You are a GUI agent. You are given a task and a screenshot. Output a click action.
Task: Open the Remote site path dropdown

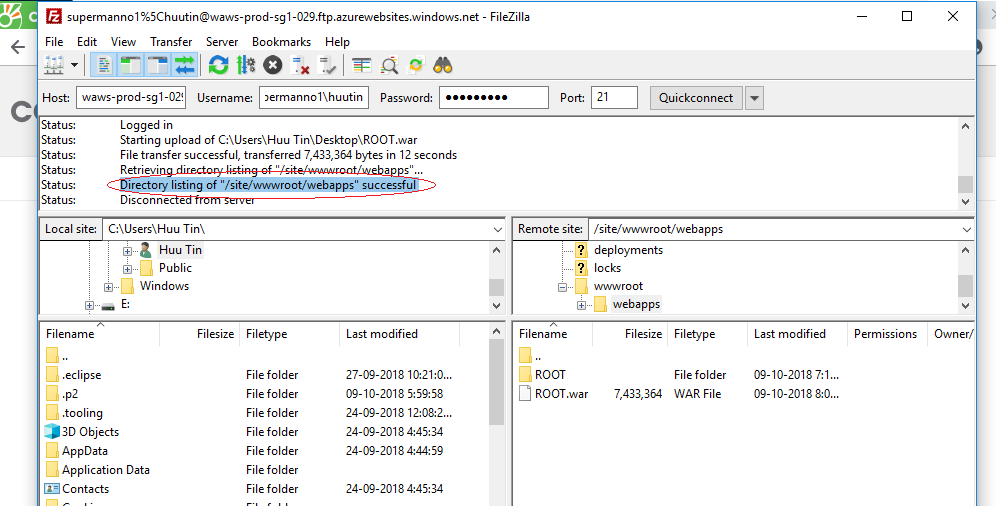(x=966, y=230)
